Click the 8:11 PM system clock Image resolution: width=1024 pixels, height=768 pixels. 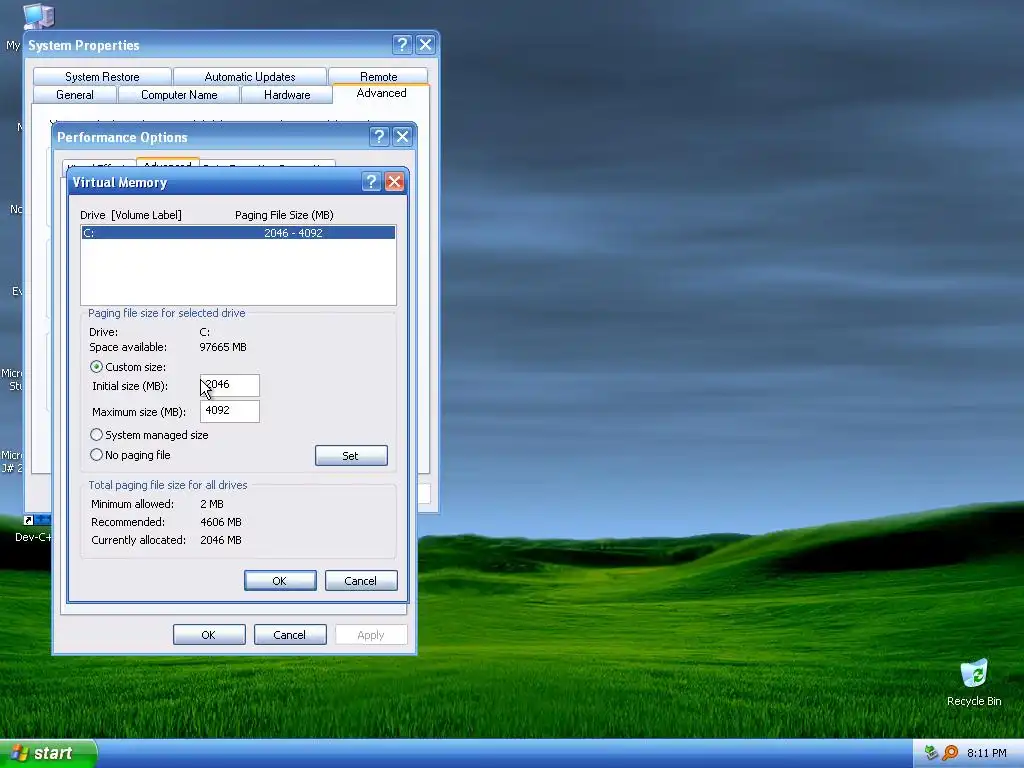[987, 753]
